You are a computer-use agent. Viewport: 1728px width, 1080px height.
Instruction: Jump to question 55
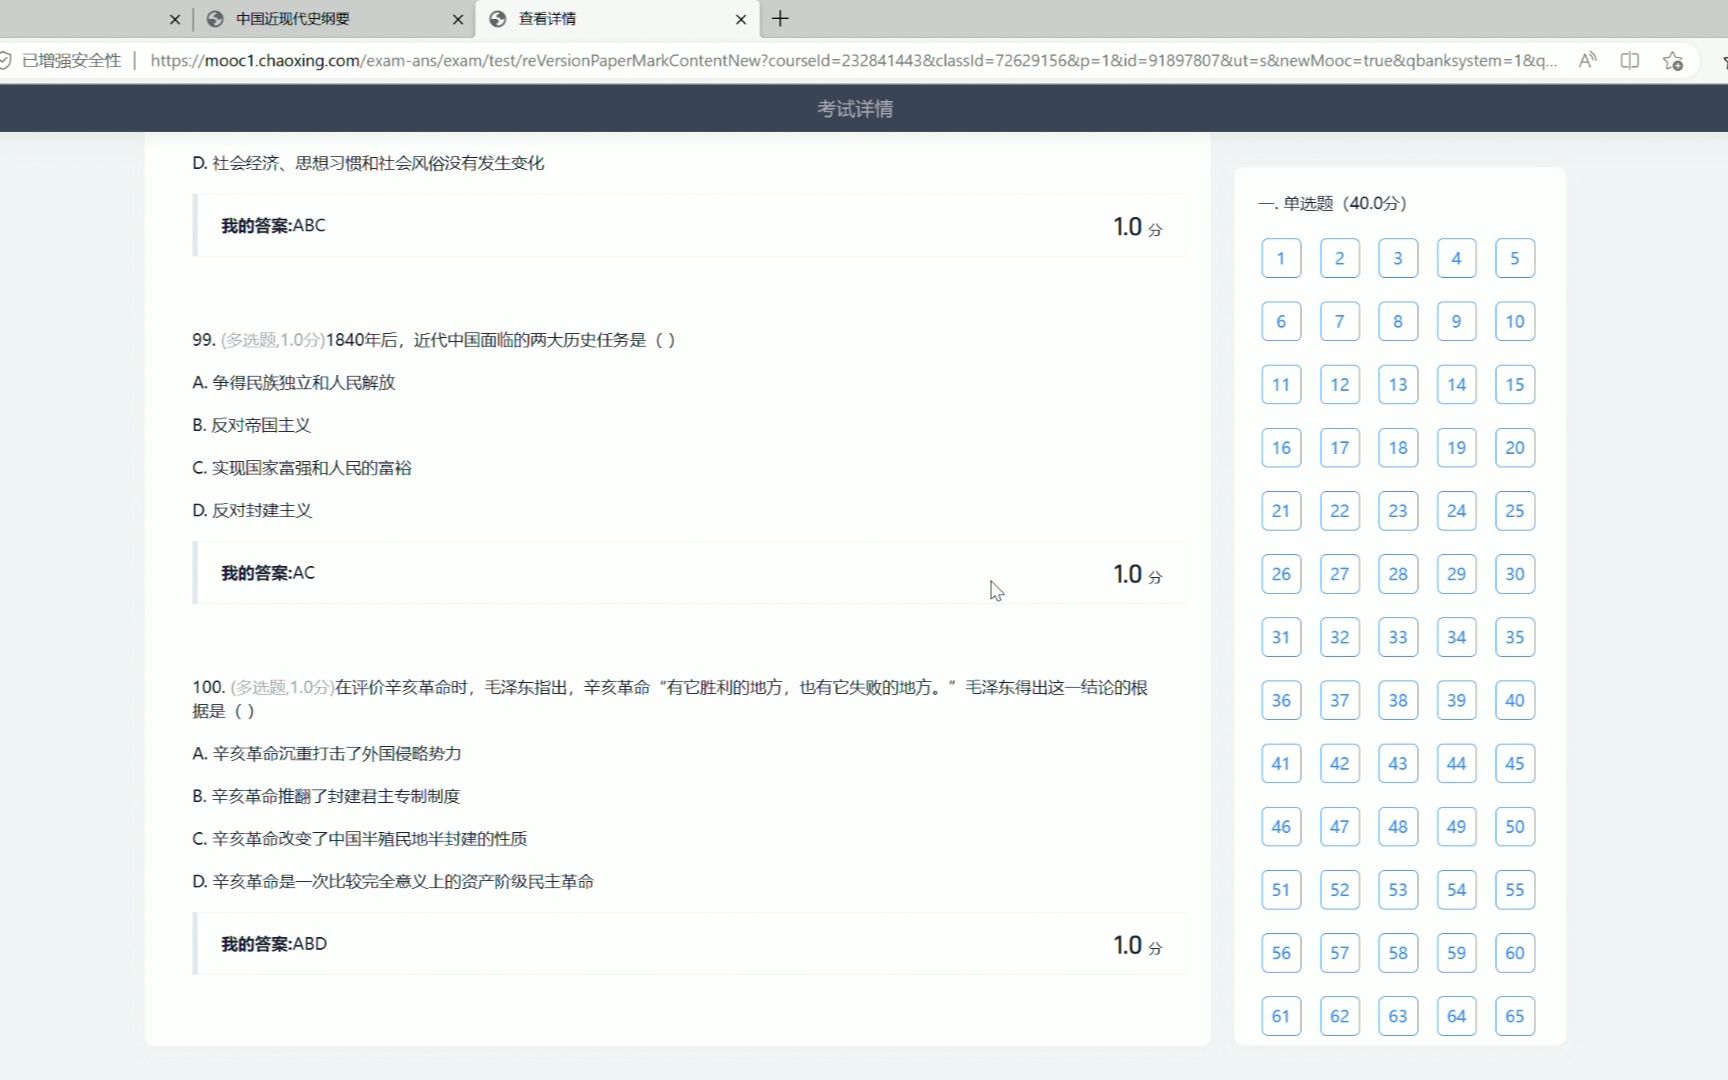pos(1515,890)
